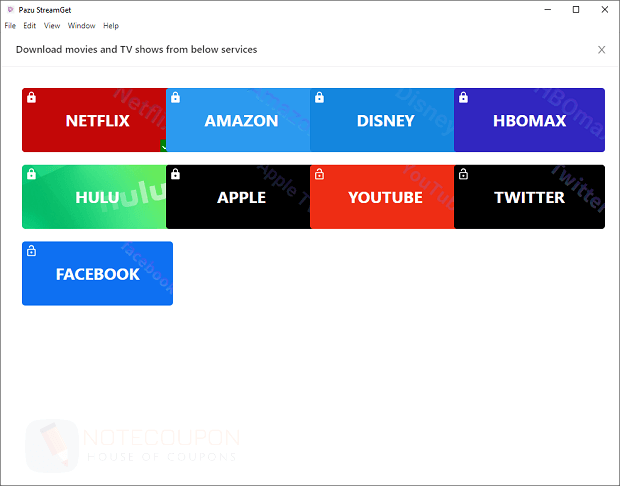Select the HULU label
Screen dimensions: 620x486
(97, 197)
